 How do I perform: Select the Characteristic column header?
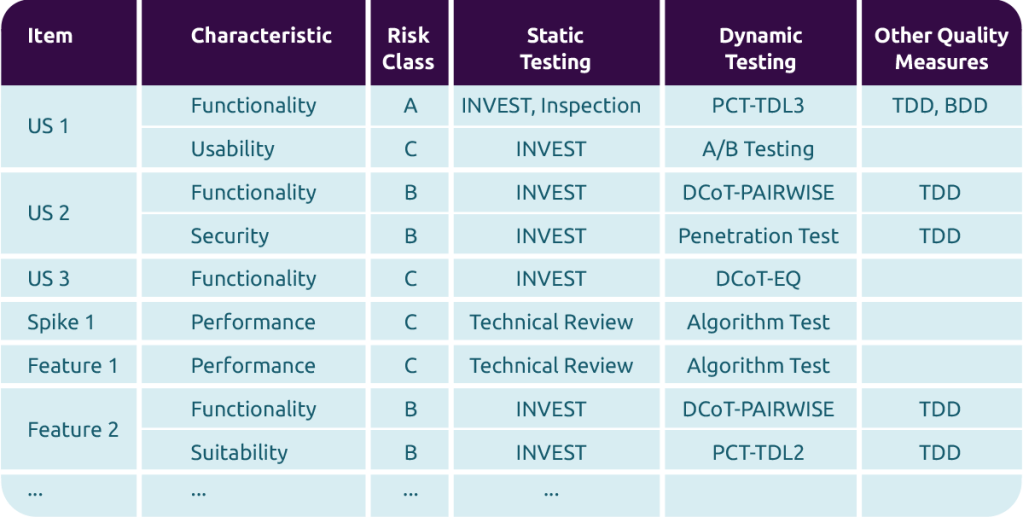coord(261,36)
